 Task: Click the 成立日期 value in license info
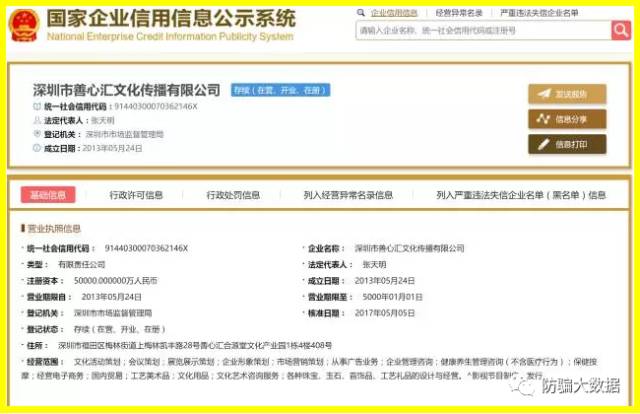click(x=385, y=281)
